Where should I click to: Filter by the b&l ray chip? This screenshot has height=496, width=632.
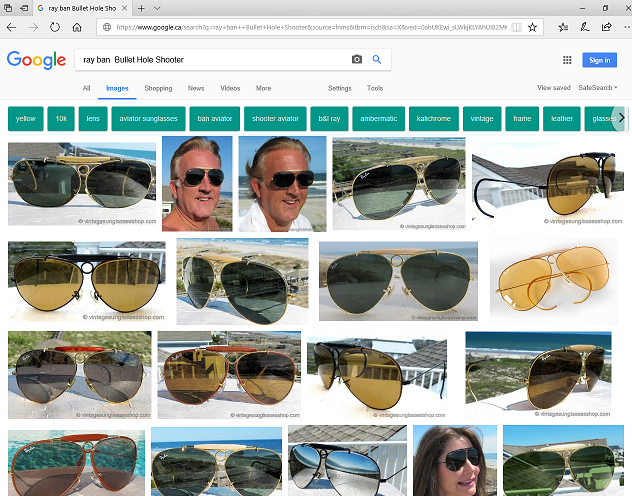coord(329,119)
